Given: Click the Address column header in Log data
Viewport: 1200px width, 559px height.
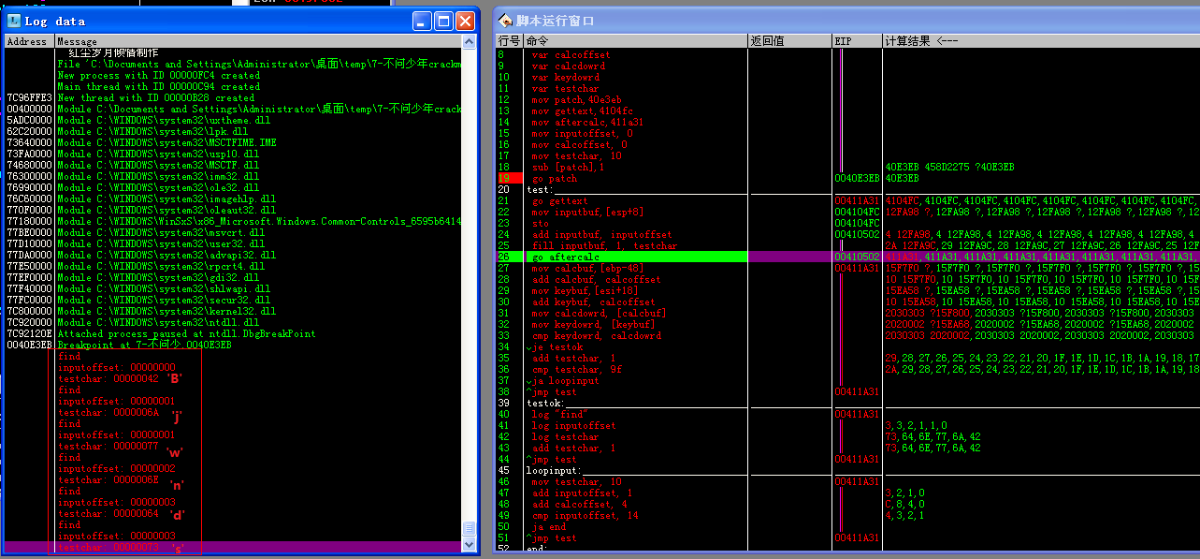Looking at the screenshot, I should coord(29,42).
